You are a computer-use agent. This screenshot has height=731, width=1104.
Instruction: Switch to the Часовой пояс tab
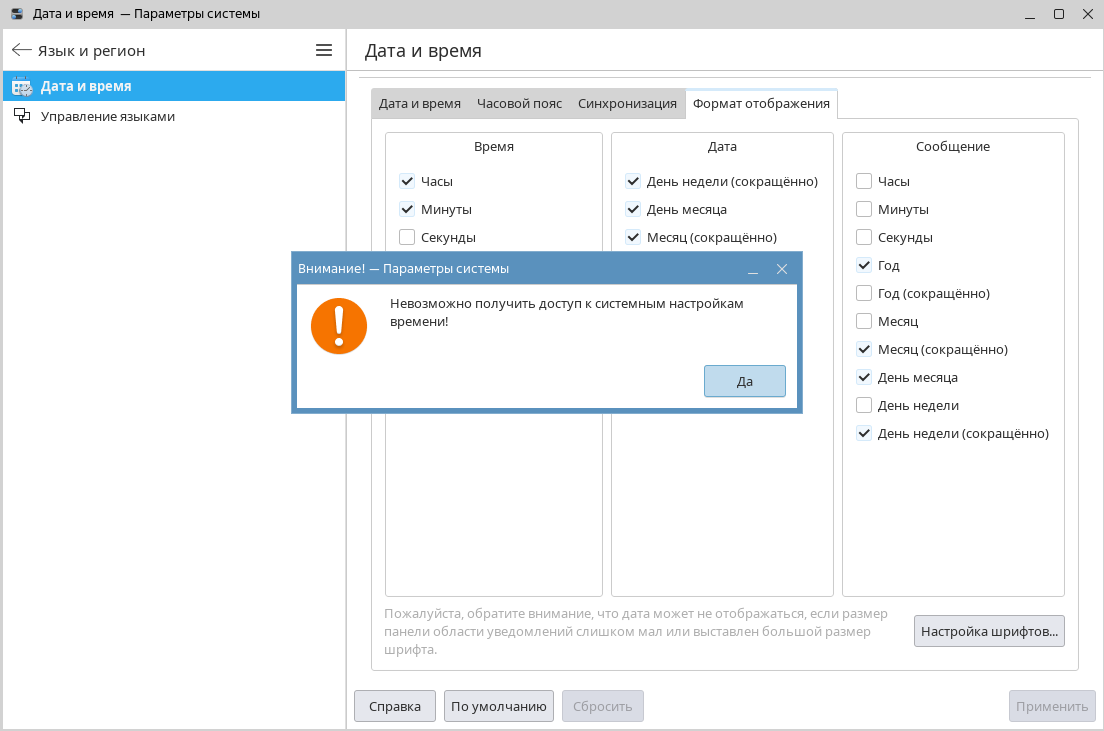519,104
